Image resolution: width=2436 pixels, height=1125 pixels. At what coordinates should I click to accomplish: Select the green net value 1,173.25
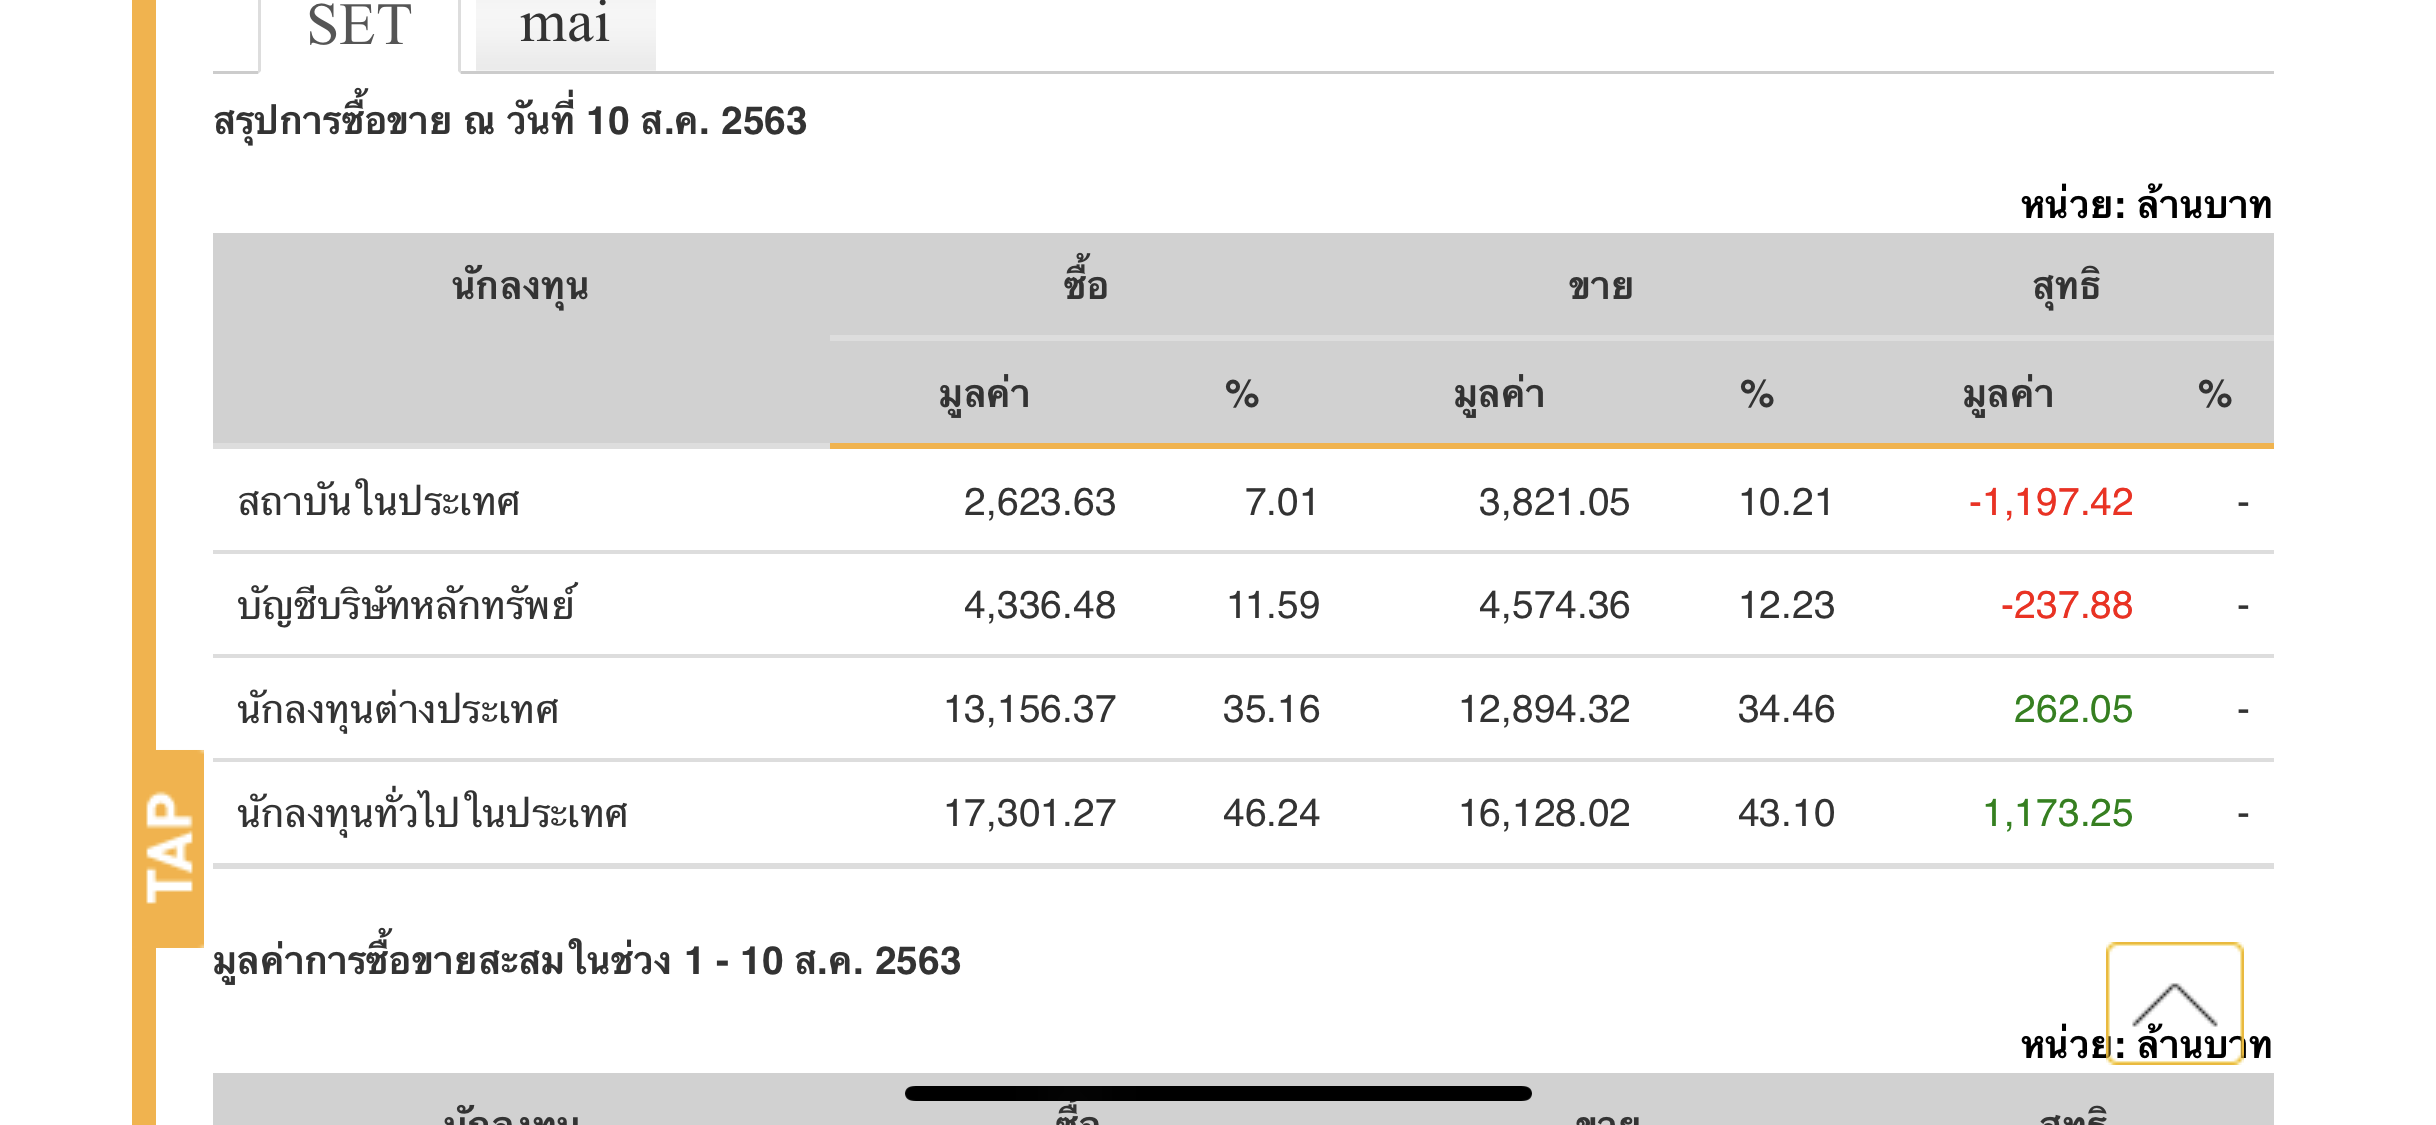click(2057, 813)
